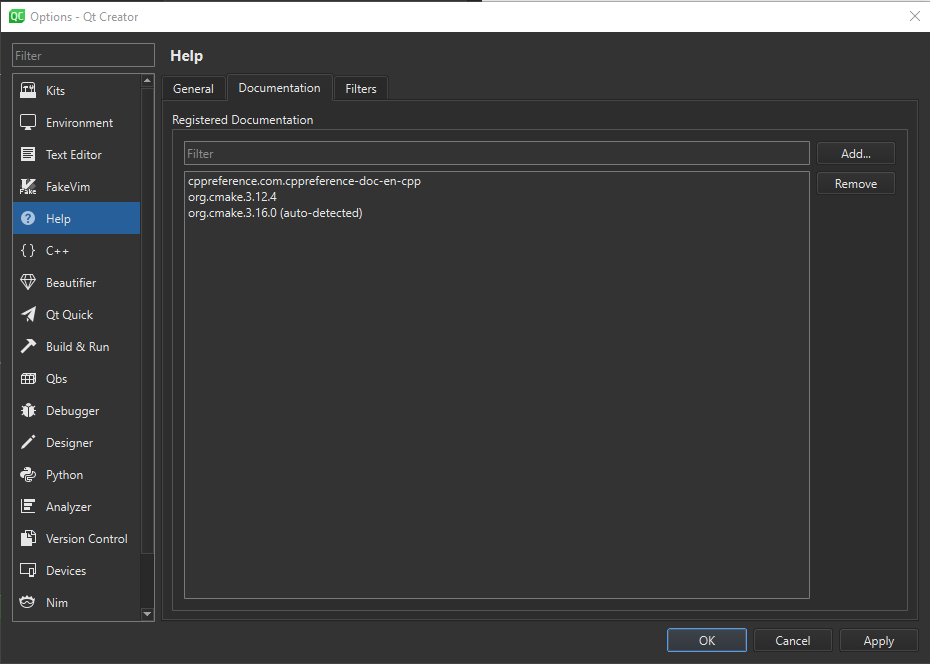This screenshot has height=664, width=930.
Task: Open Build & Run category label
Action: 78,346
